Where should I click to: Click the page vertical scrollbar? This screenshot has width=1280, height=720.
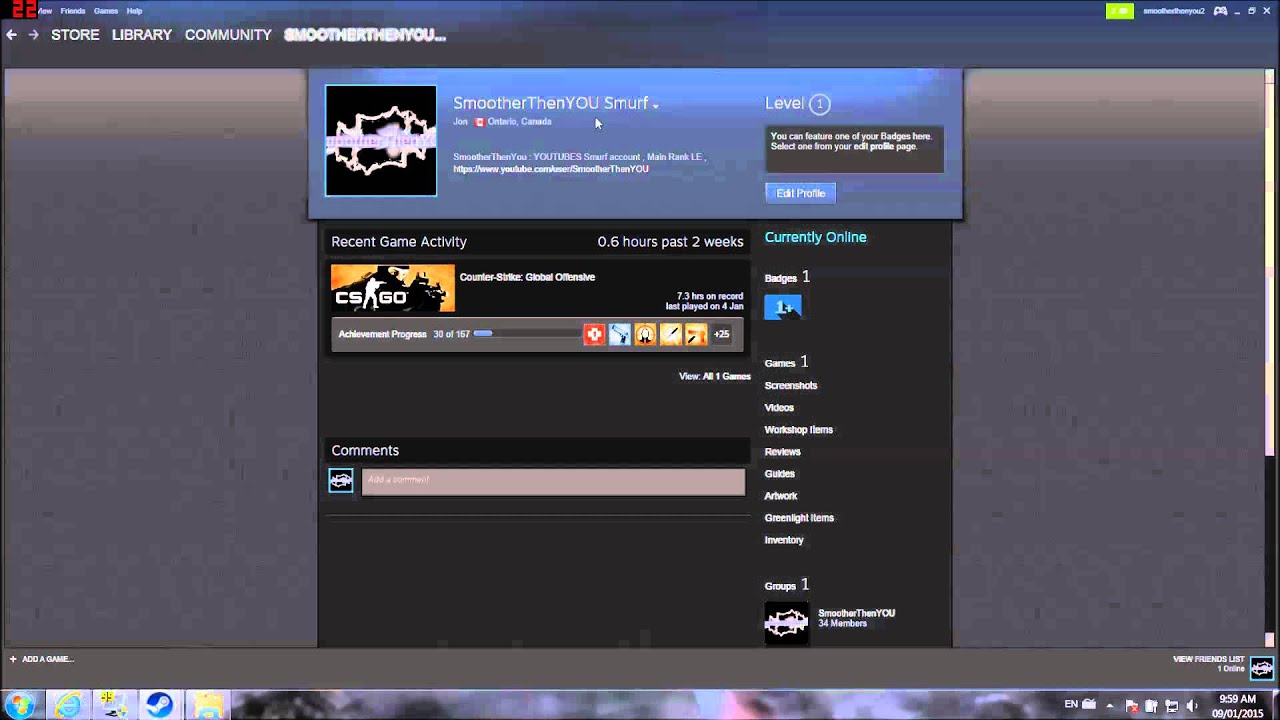[1270, 360]
